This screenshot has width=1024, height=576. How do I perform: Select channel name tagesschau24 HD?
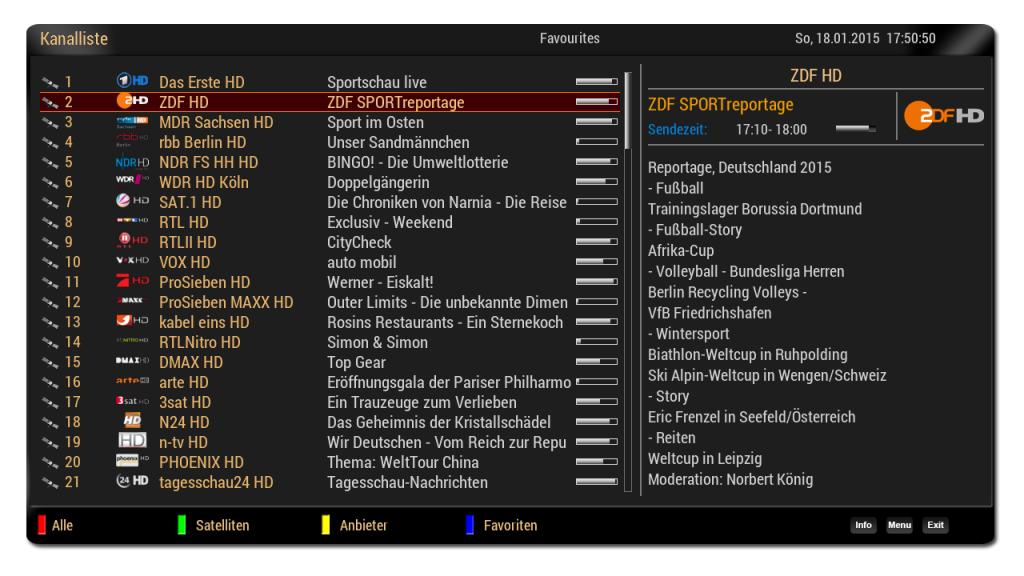(216, 483)
